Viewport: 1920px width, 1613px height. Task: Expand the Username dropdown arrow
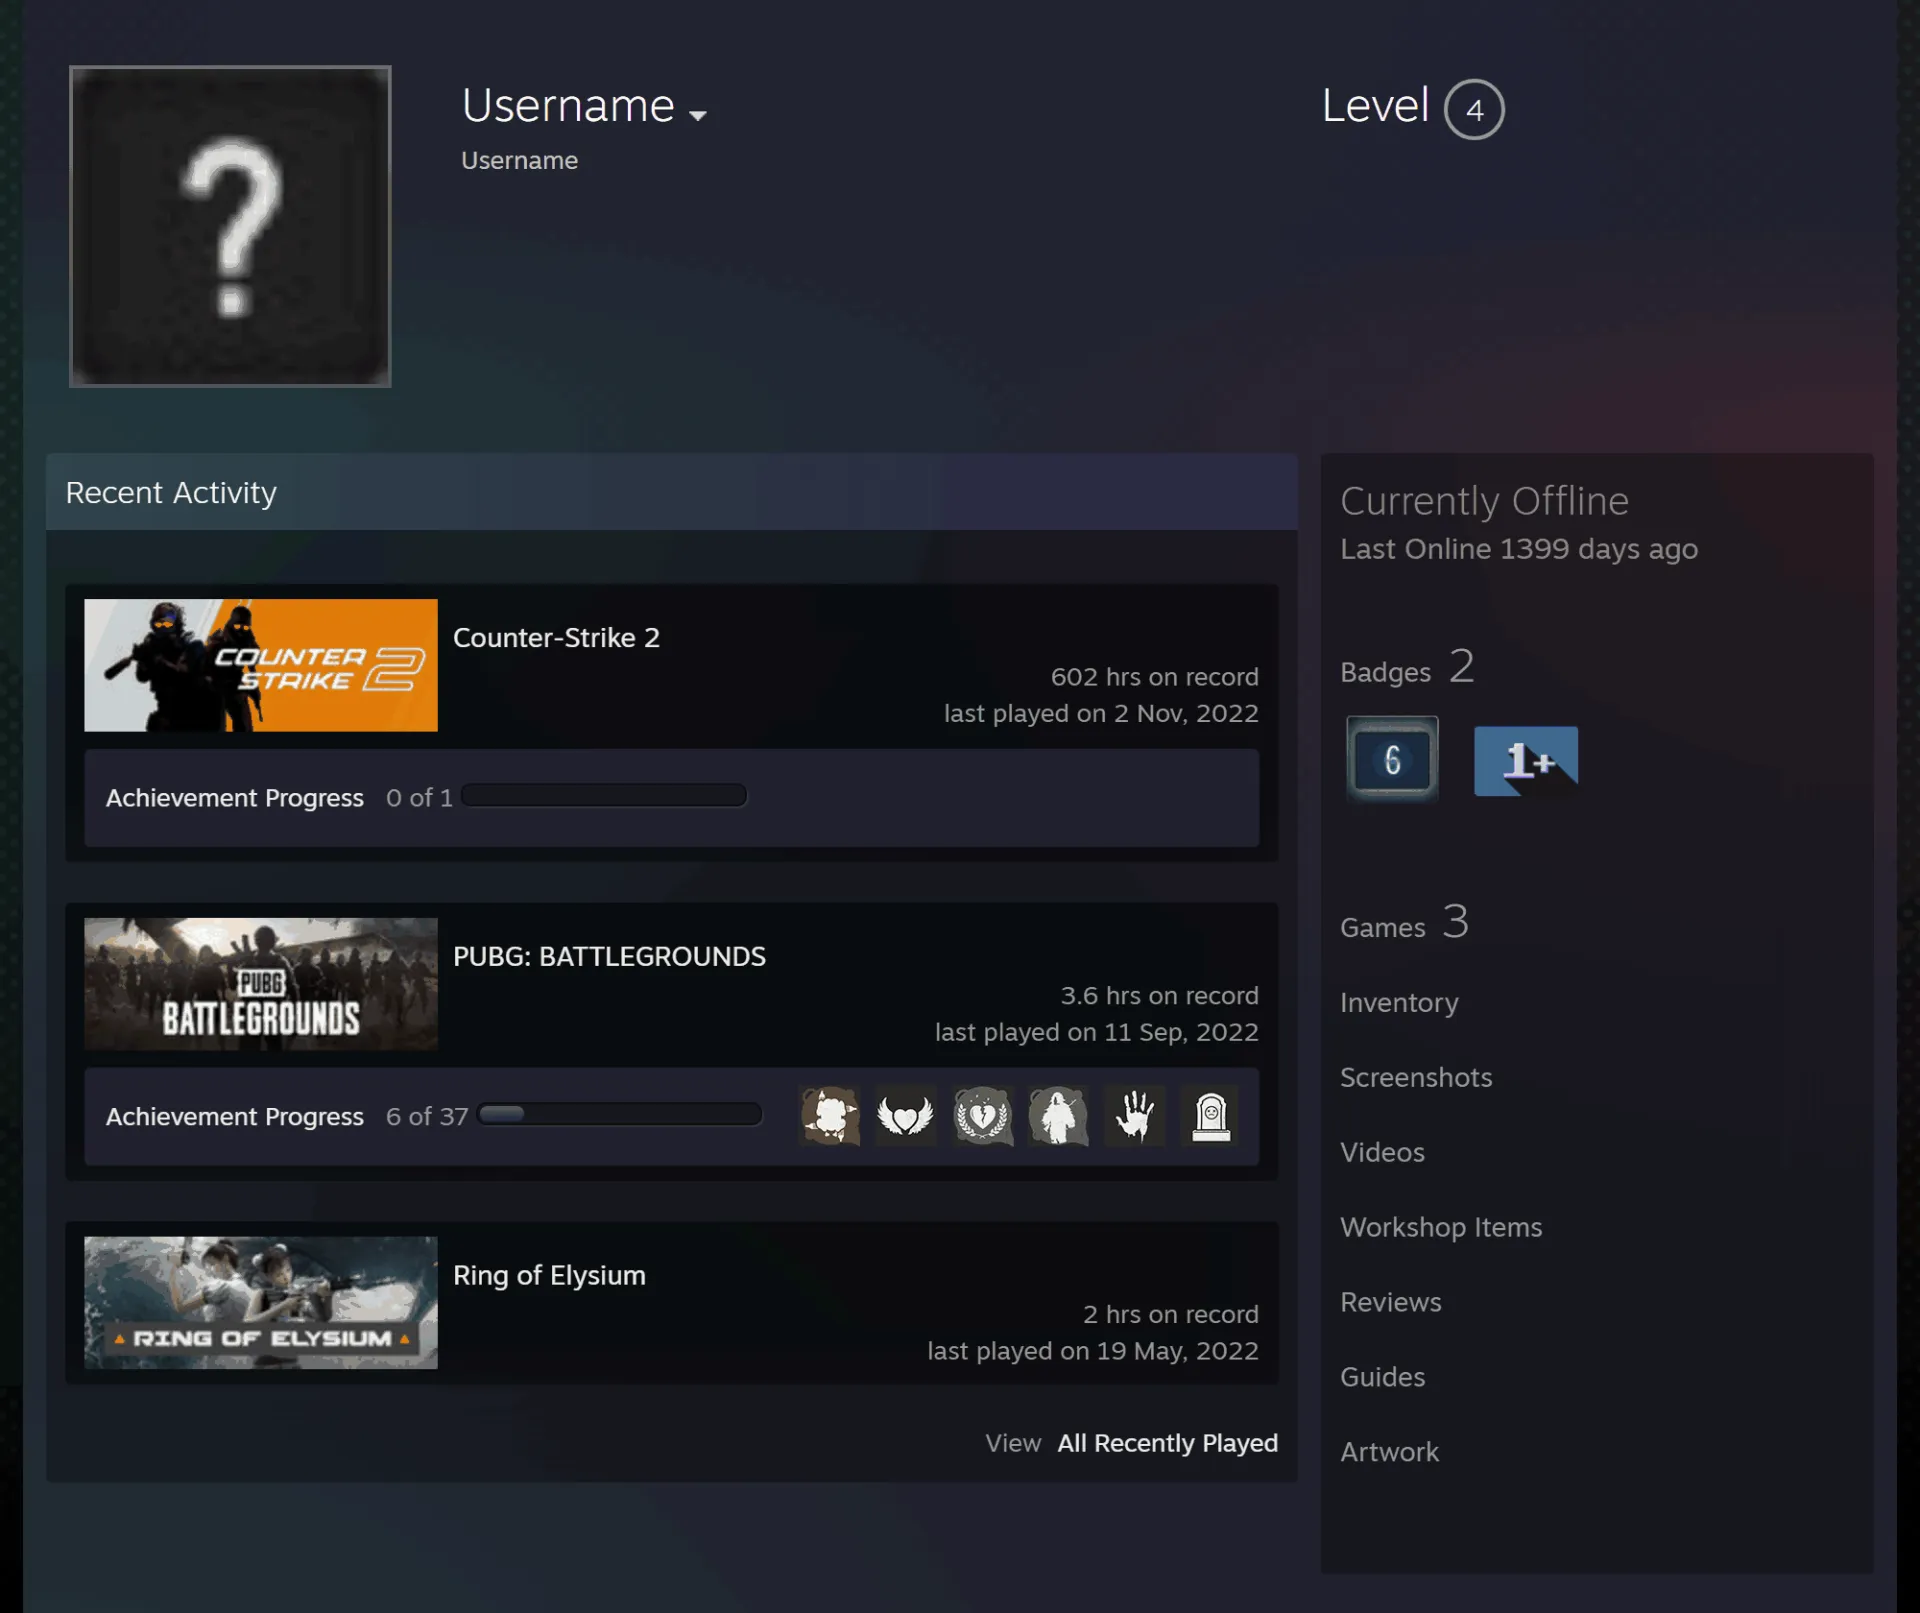[x=698, y=116]
